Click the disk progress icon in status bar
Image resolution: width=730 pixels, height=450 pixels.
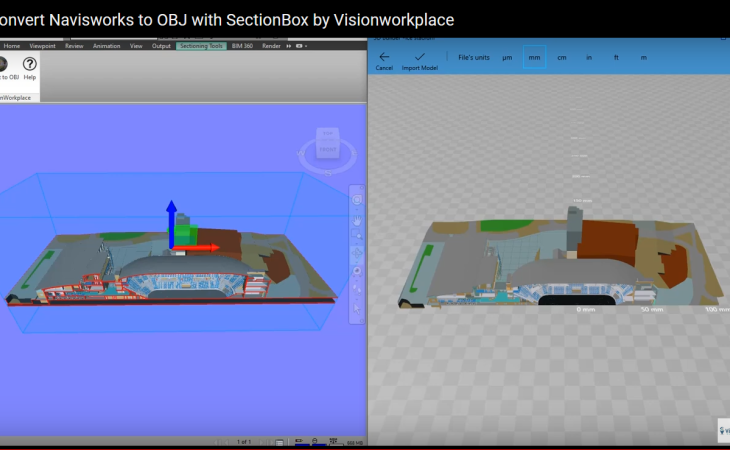315,441
